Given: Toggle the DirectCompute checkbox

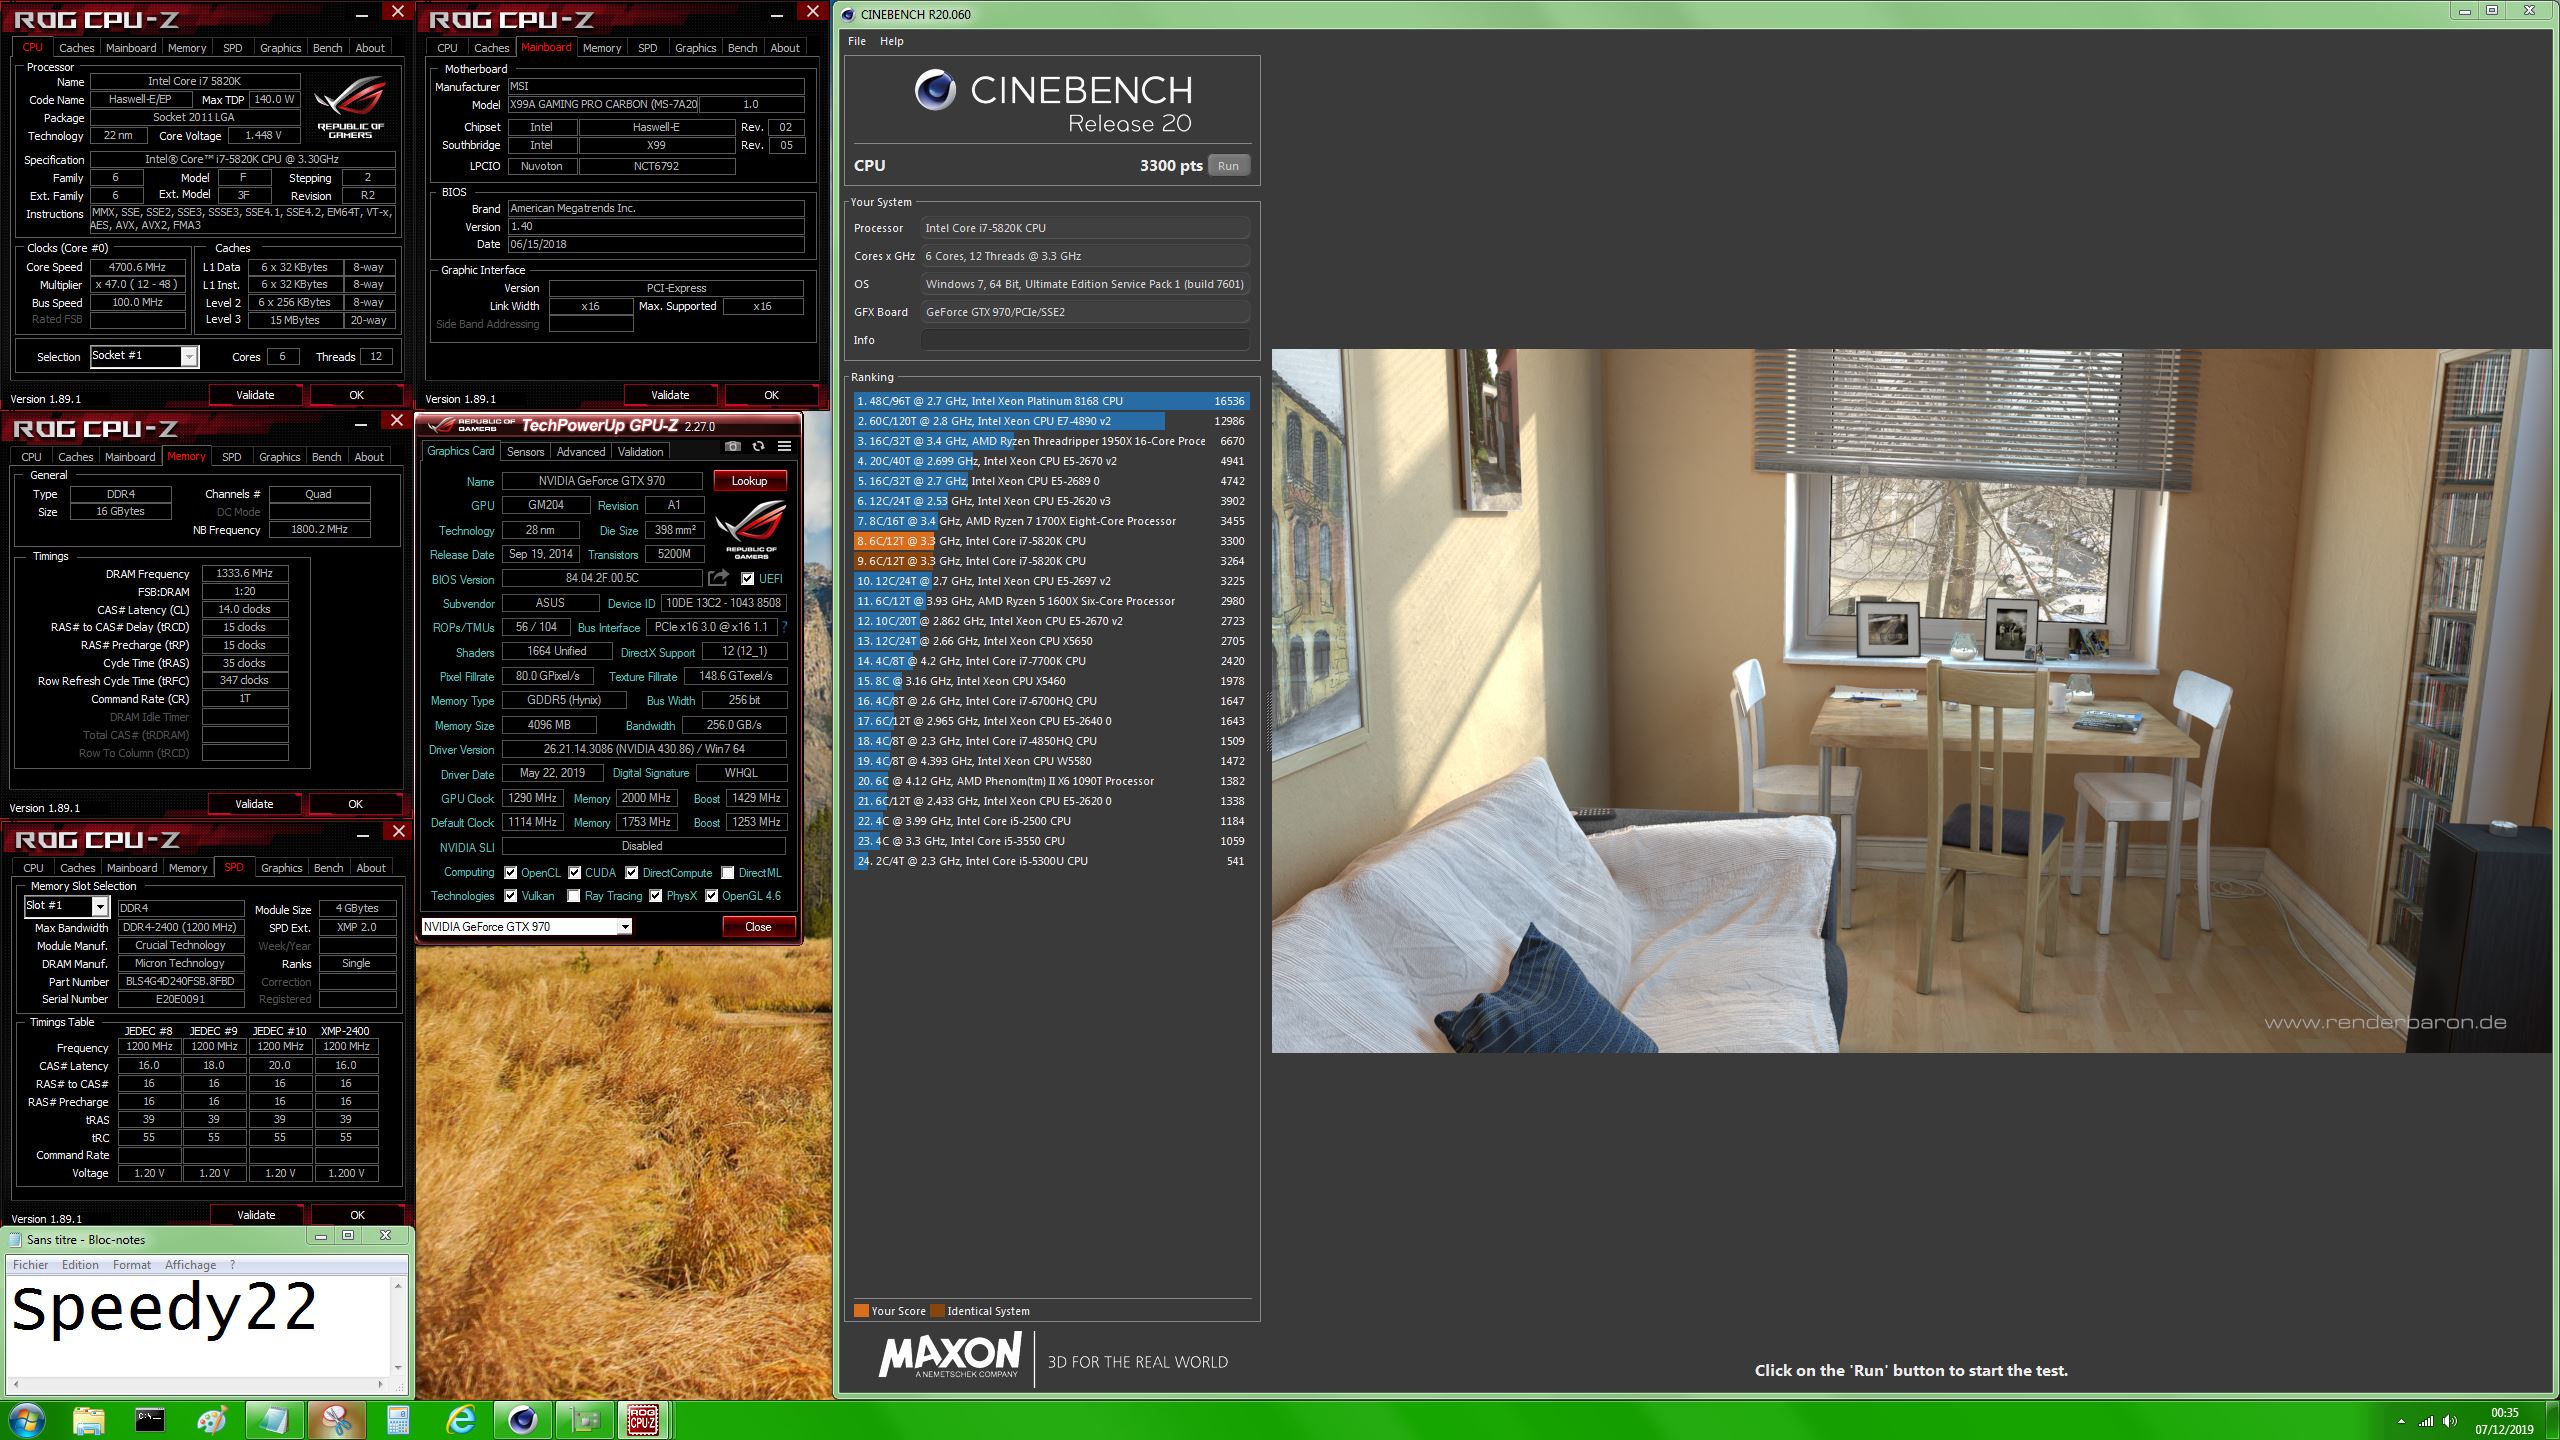Looking at the screenshot, I should 632,872.
